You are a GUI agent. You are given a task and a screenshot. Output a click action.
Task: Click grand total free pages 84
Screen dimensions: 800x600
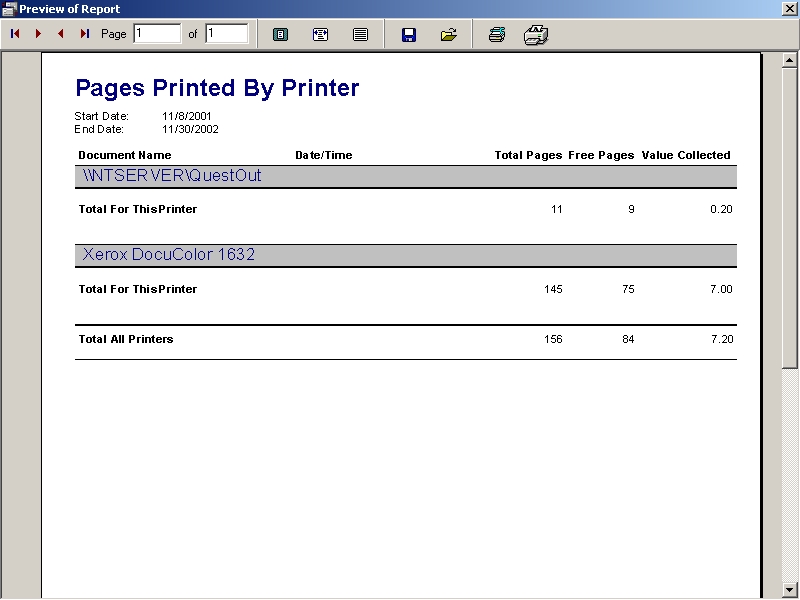[x=628, y=339]
